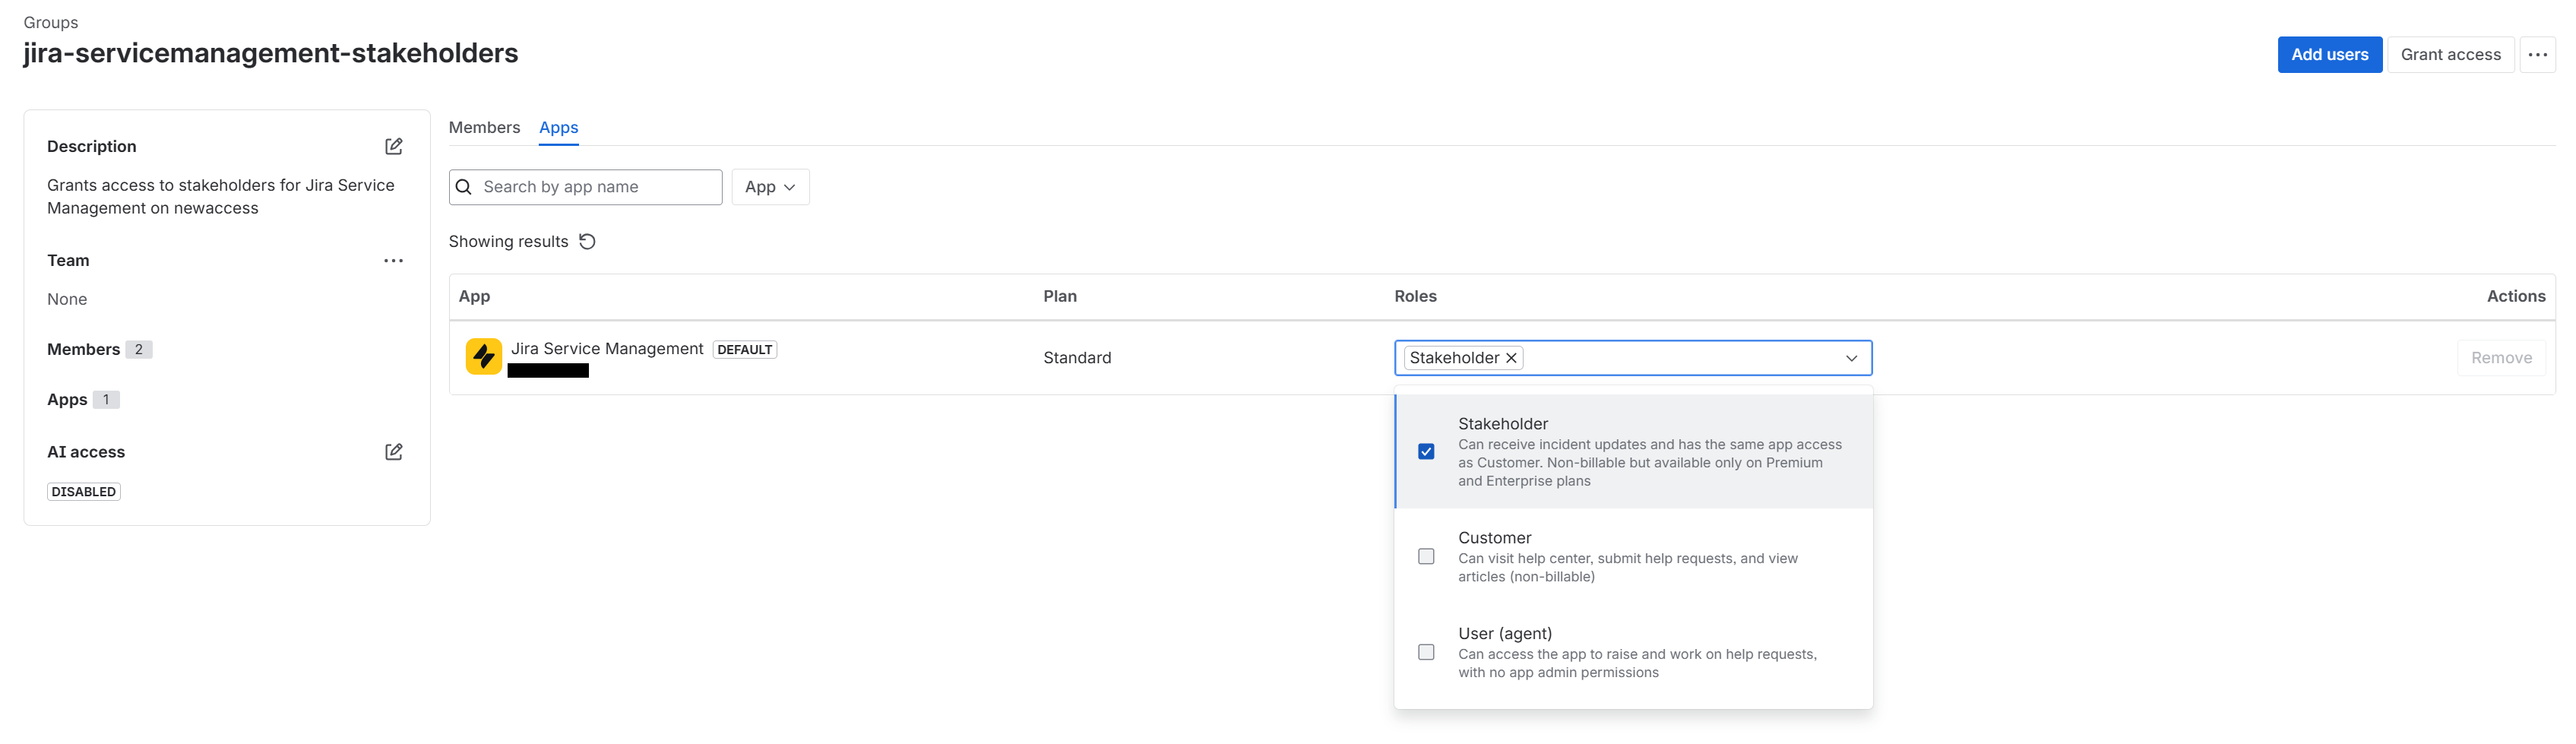Focus the Search by app name field
Viewport: 2576px width, 744px height.
click(x=585, y=187)
